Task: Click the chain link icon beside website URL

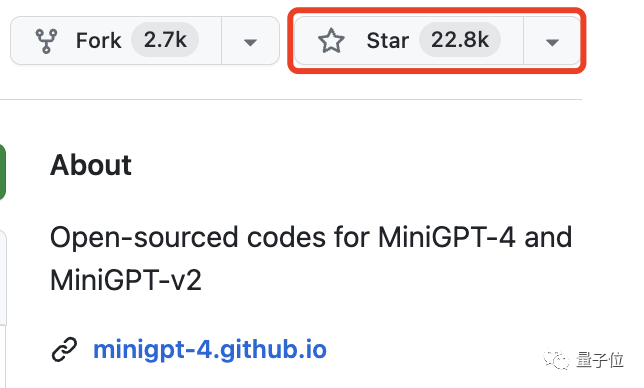Action: tap(64, 349)
